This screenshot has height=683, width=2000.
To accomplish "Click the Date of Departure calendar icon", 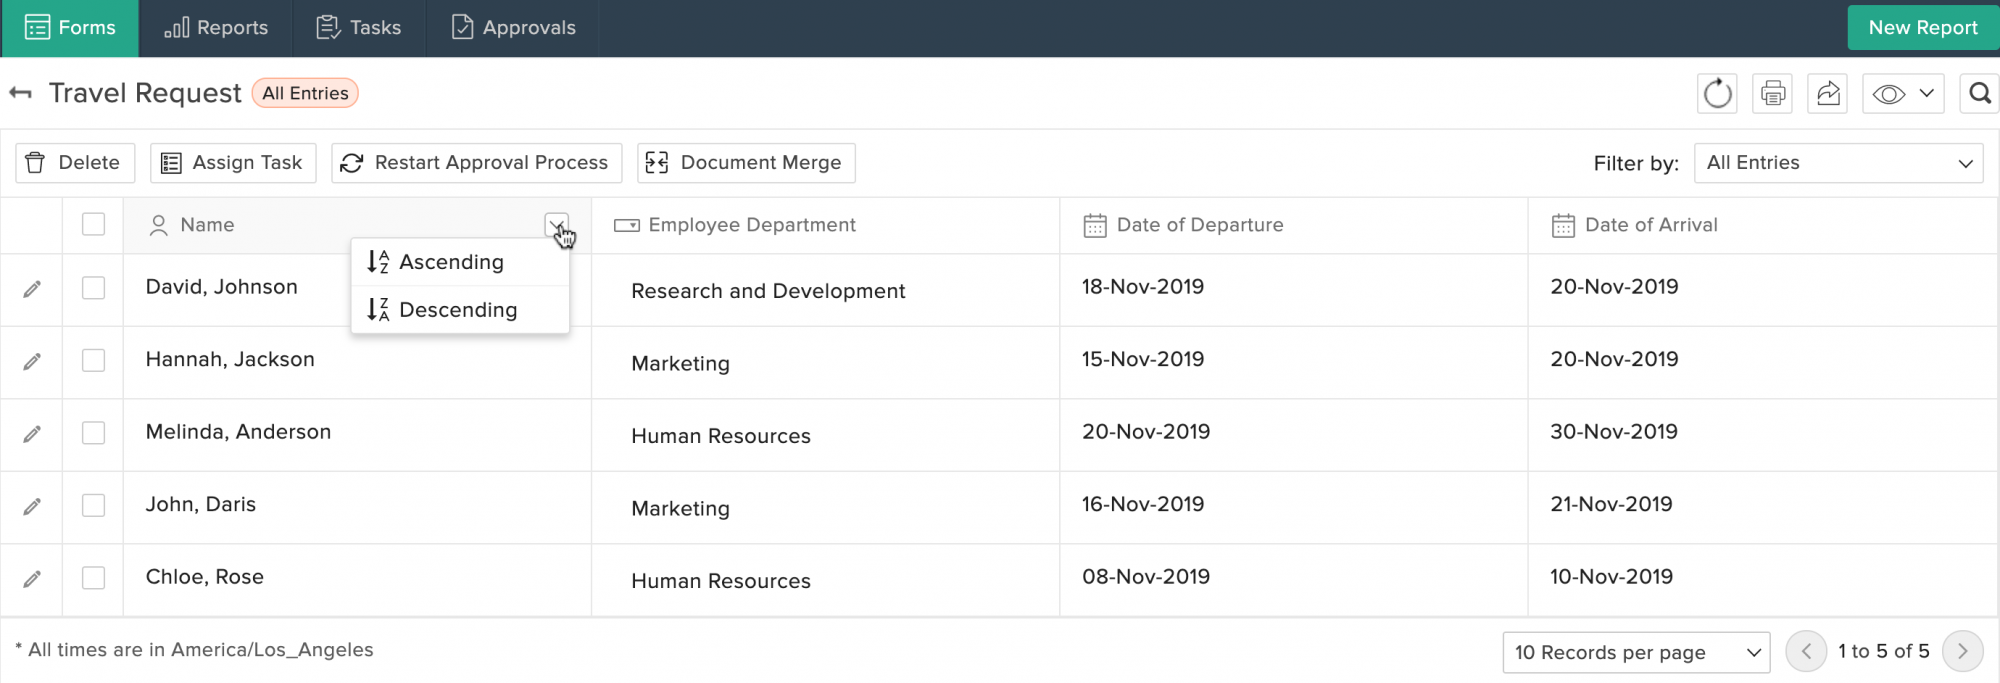I will click(1095, 226).
